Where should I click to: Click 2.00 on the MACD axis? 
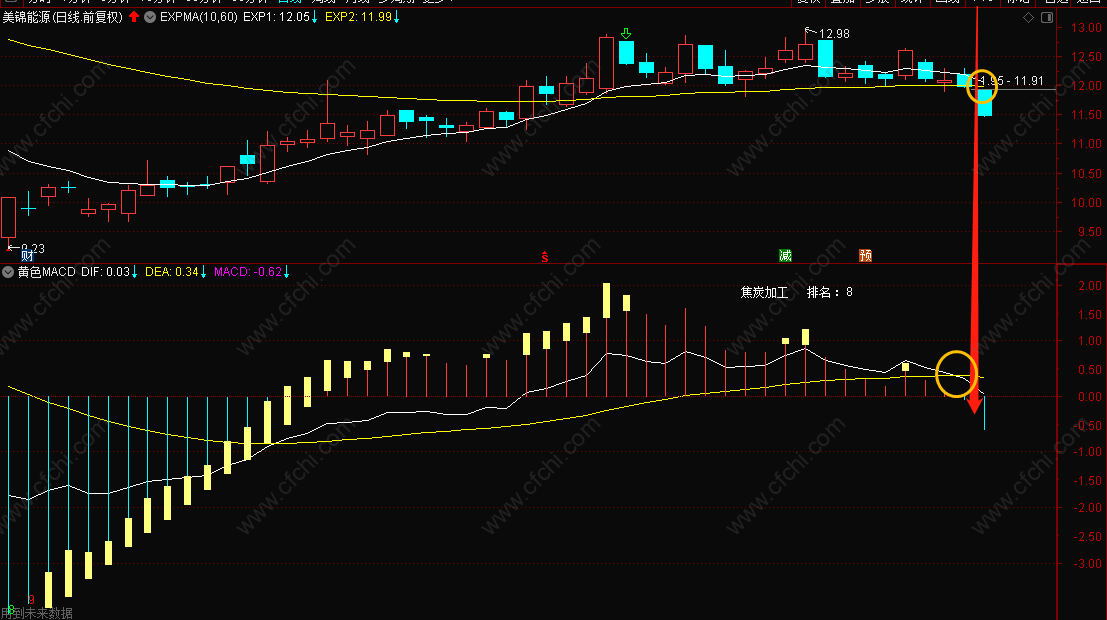(x=1090, y=286)
